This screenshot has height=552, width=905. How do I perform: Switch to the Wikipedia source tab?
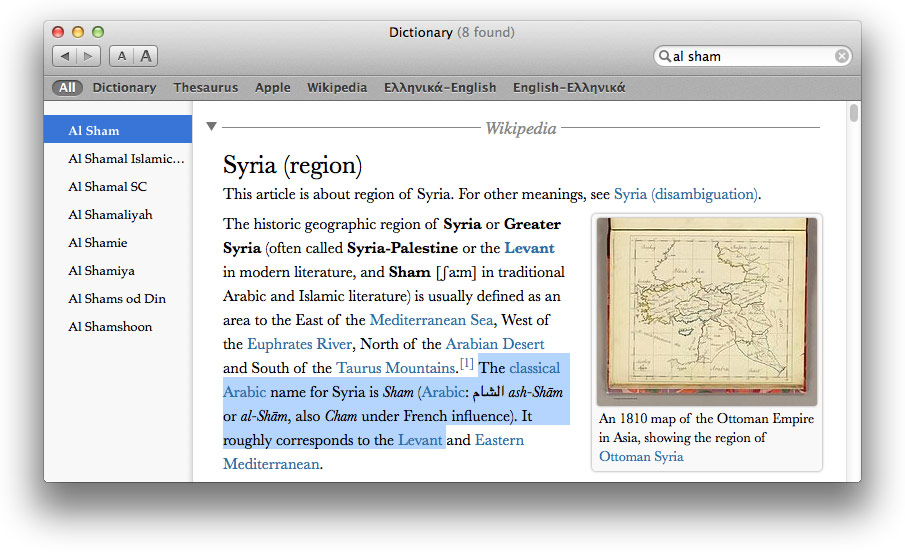[x=336, y=87]
